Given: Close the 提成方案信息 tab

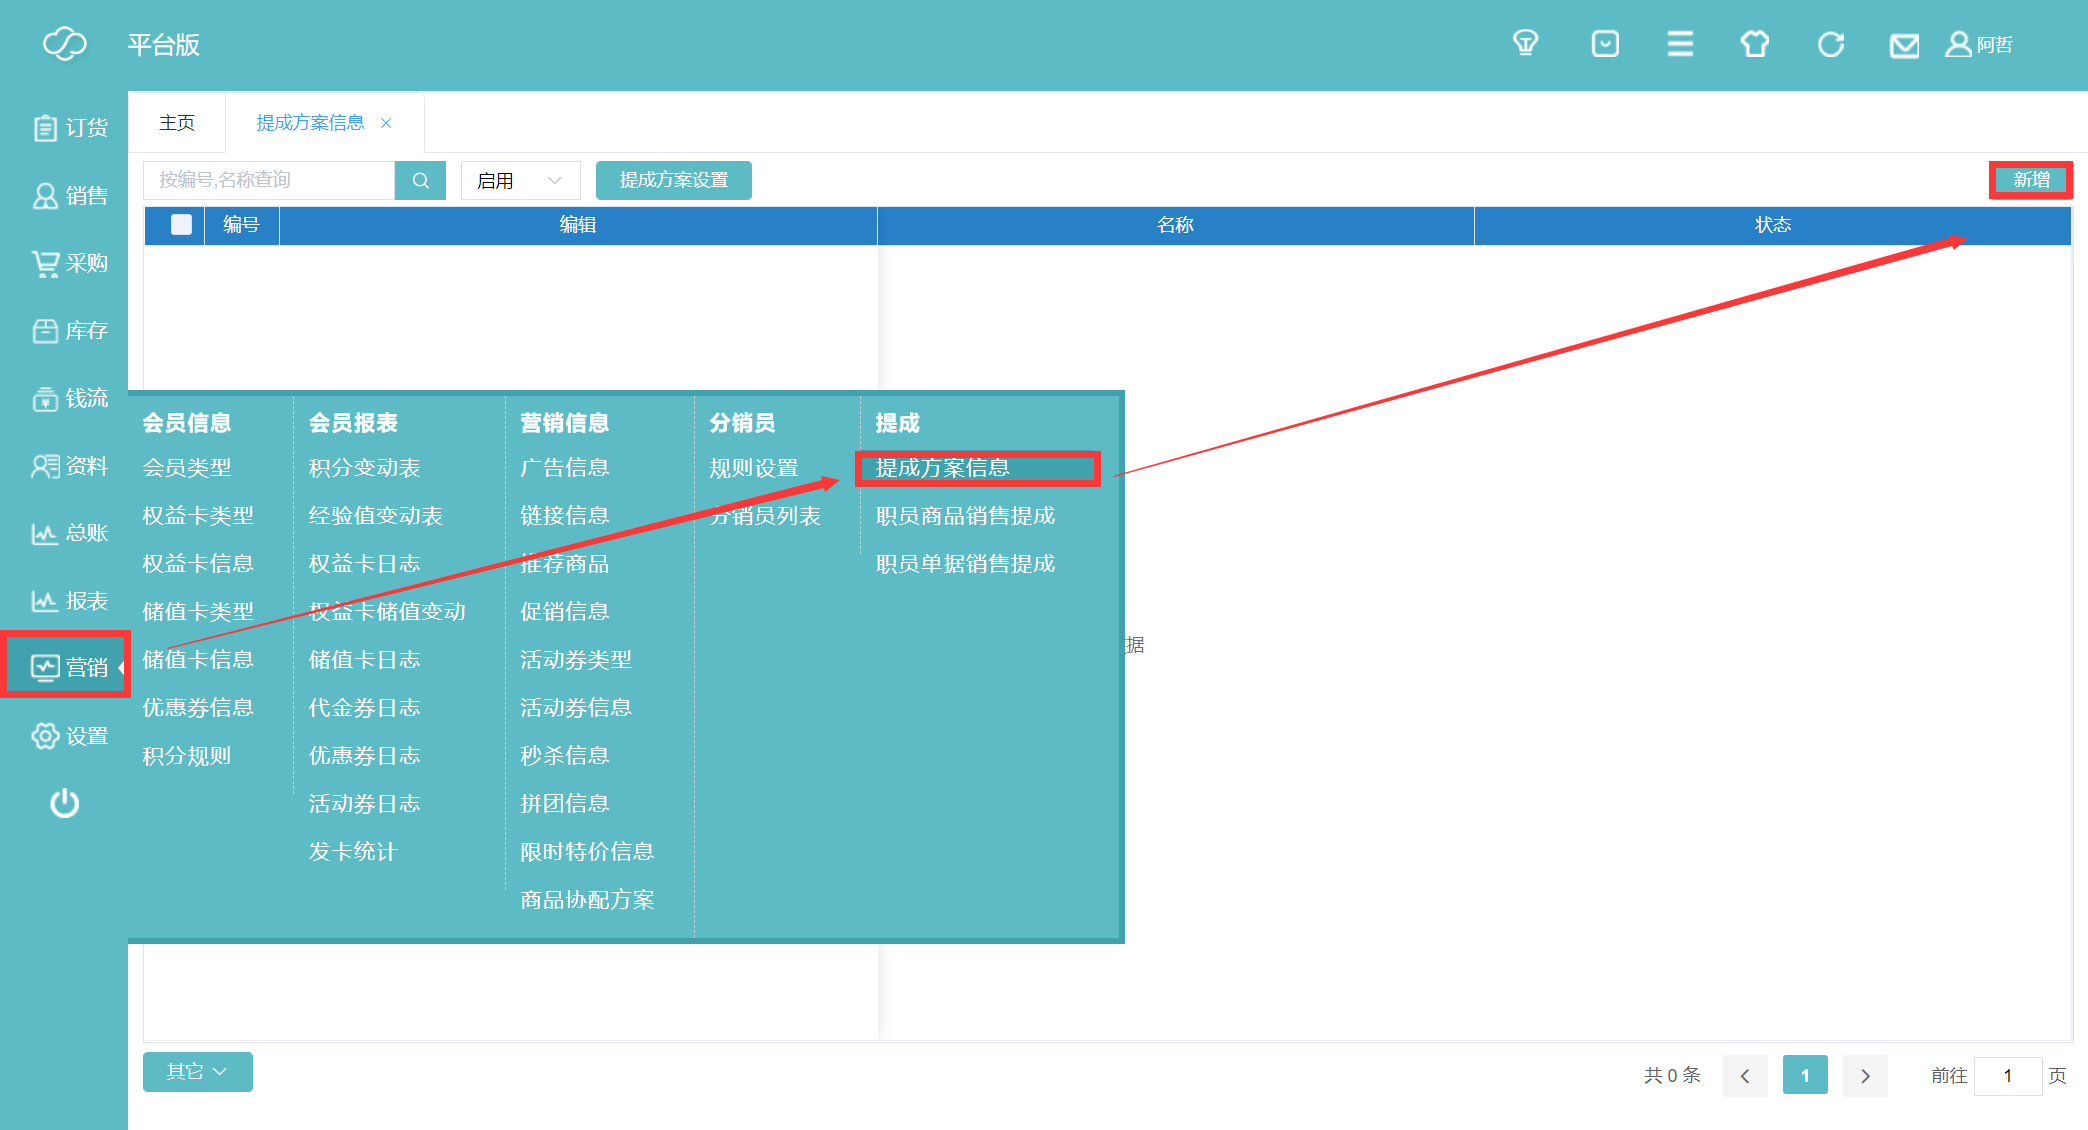Looking at the screenshot, I should click(386, 123).
